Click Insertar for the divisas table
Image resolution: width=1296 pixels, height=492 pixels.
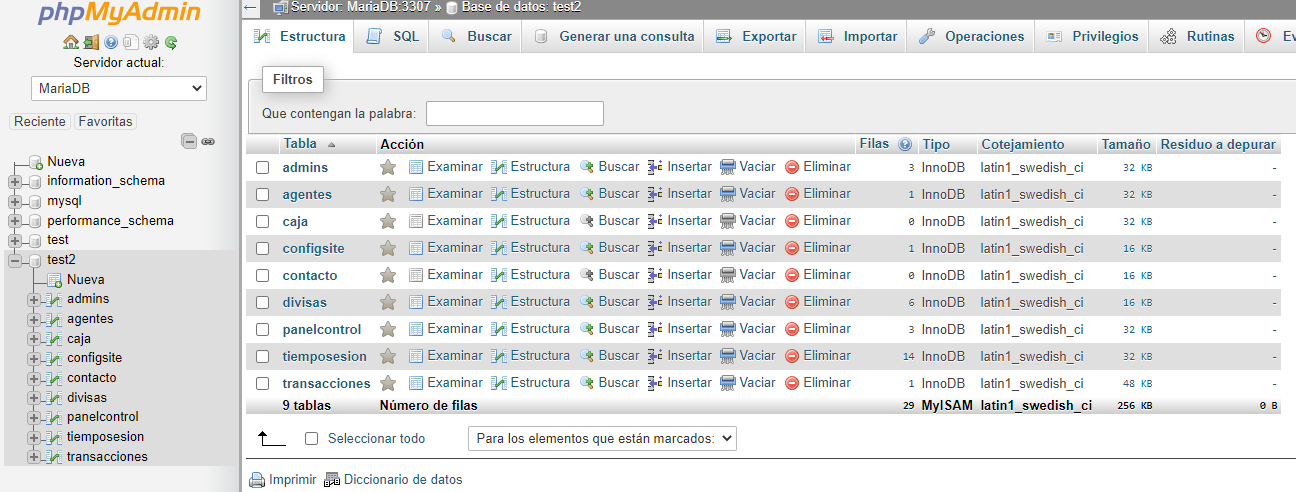(680, 302)
